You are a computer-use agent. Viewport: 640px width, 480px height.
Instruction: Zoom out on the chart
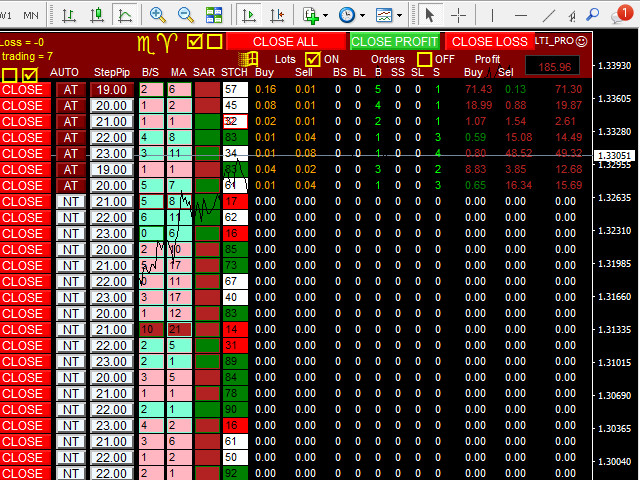(186, 15)
